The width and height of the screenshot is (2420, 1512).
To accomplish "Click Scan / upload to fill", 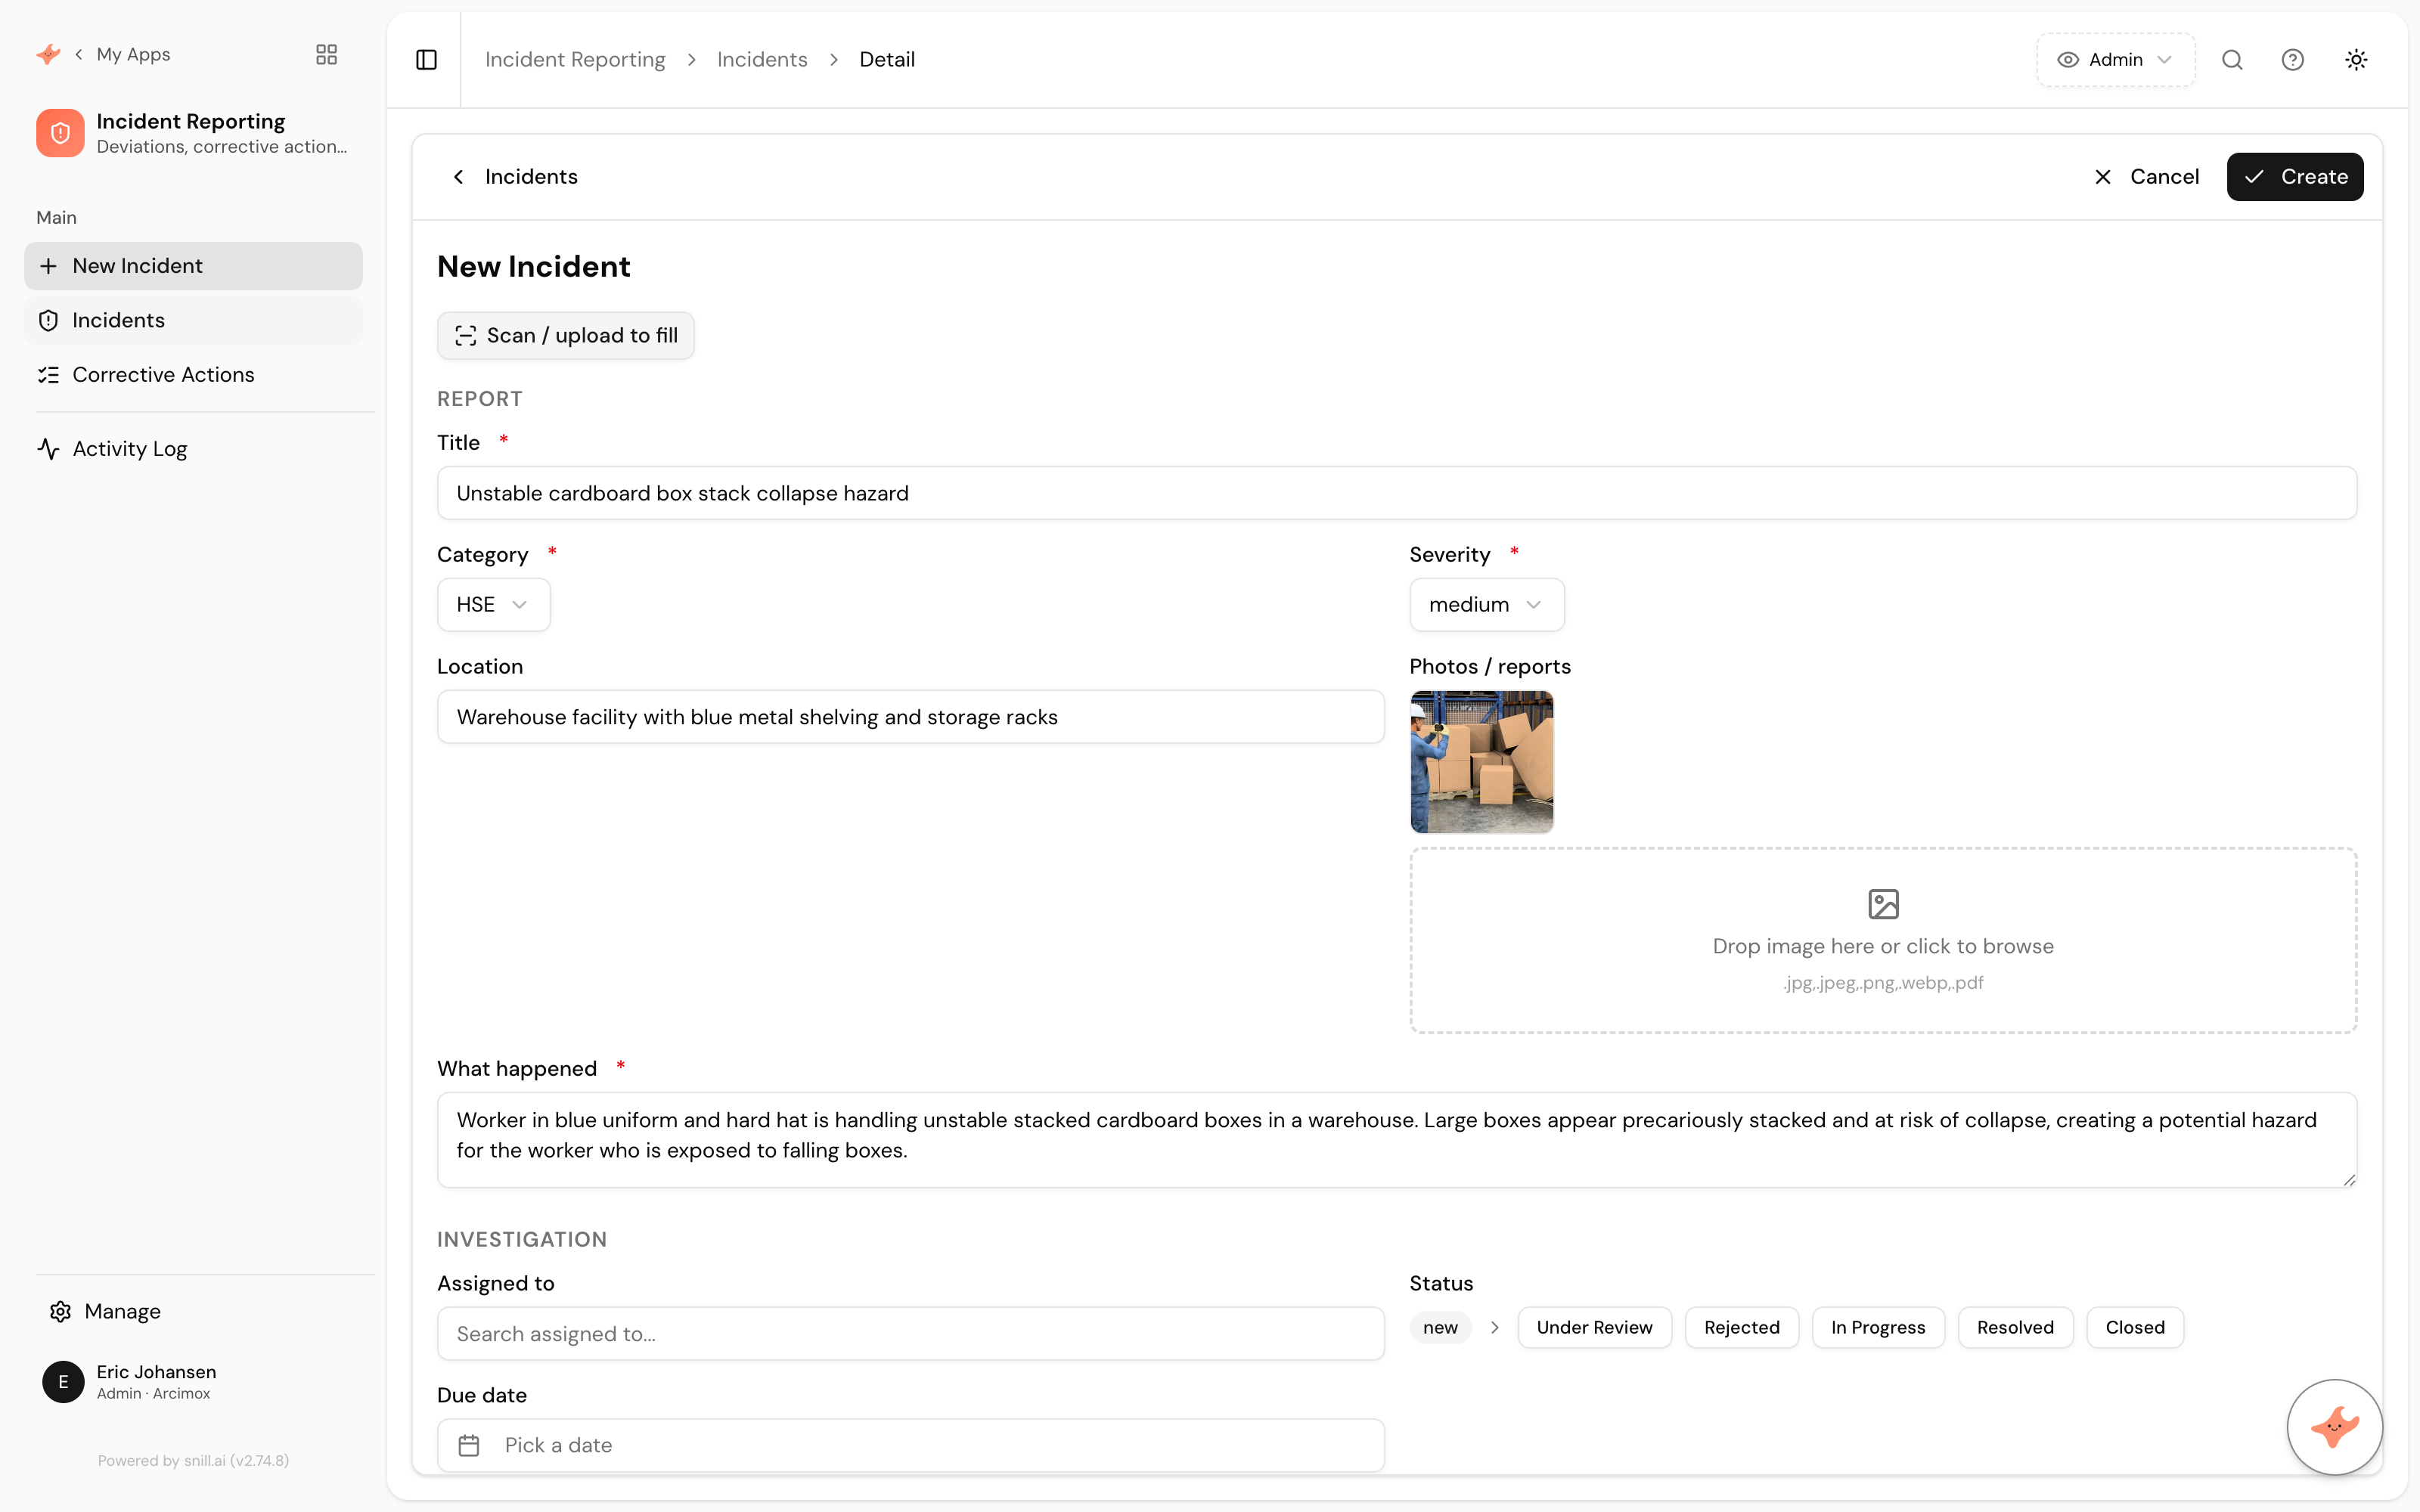I will [566, 336].
